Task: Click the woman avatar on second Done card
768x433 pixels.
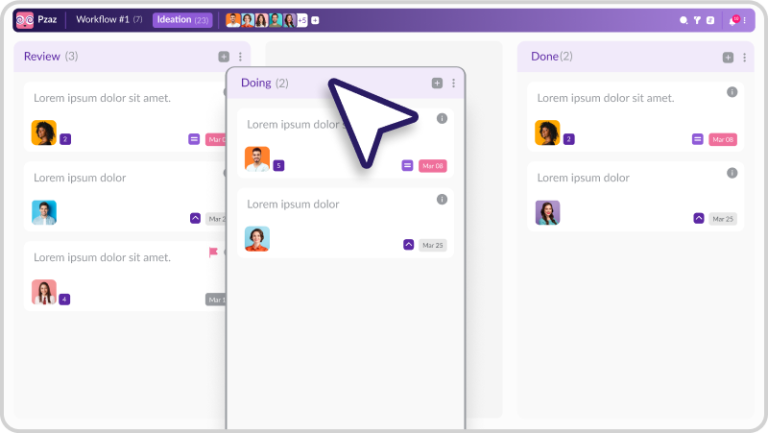Action: (x=547, y=212)
